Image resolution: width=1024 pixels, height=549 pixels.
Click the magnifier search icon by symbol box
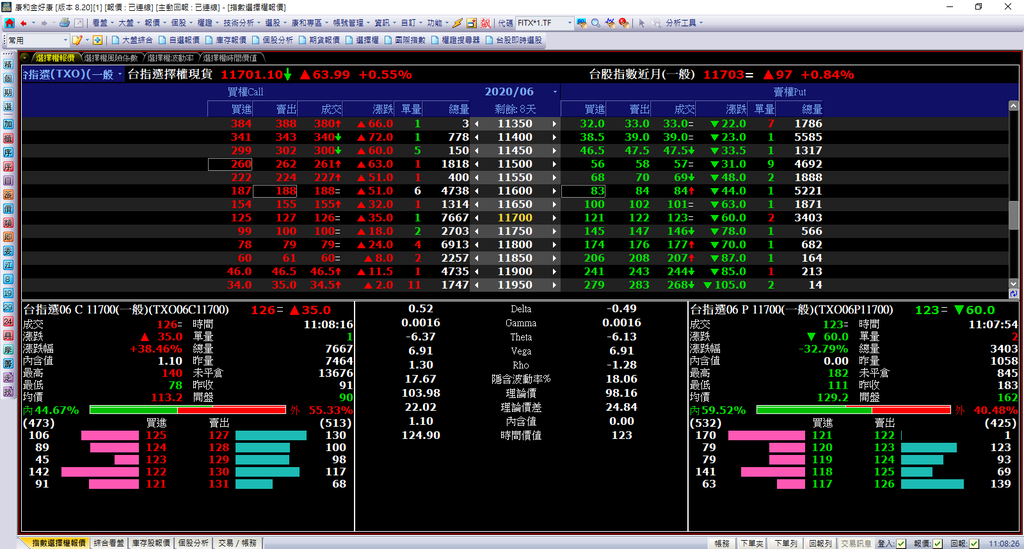[596, 23]
